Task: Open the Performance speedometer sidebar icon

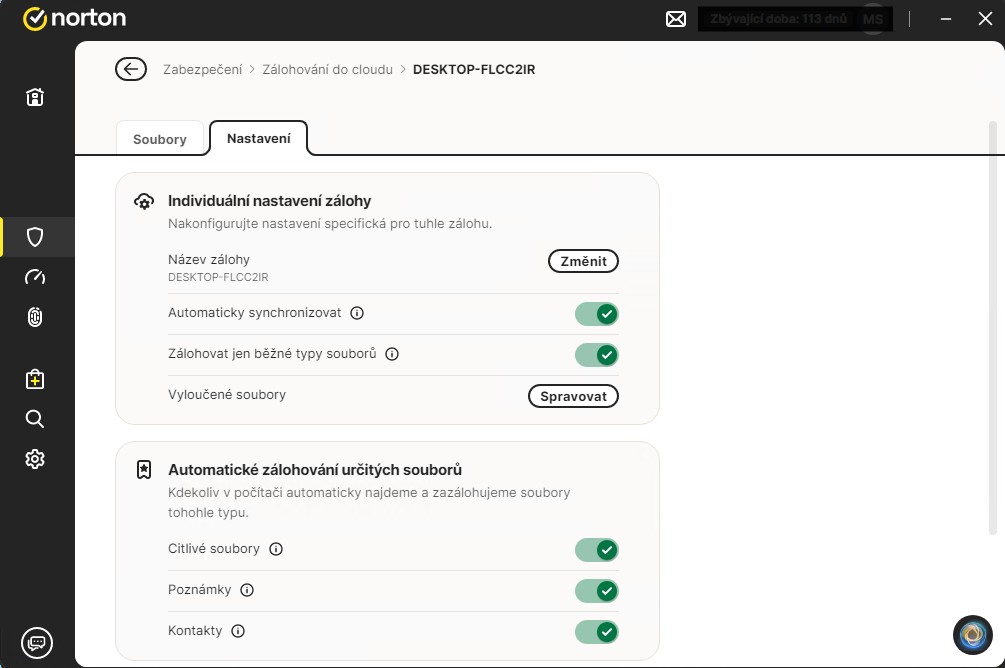Action: click(35, 277)
